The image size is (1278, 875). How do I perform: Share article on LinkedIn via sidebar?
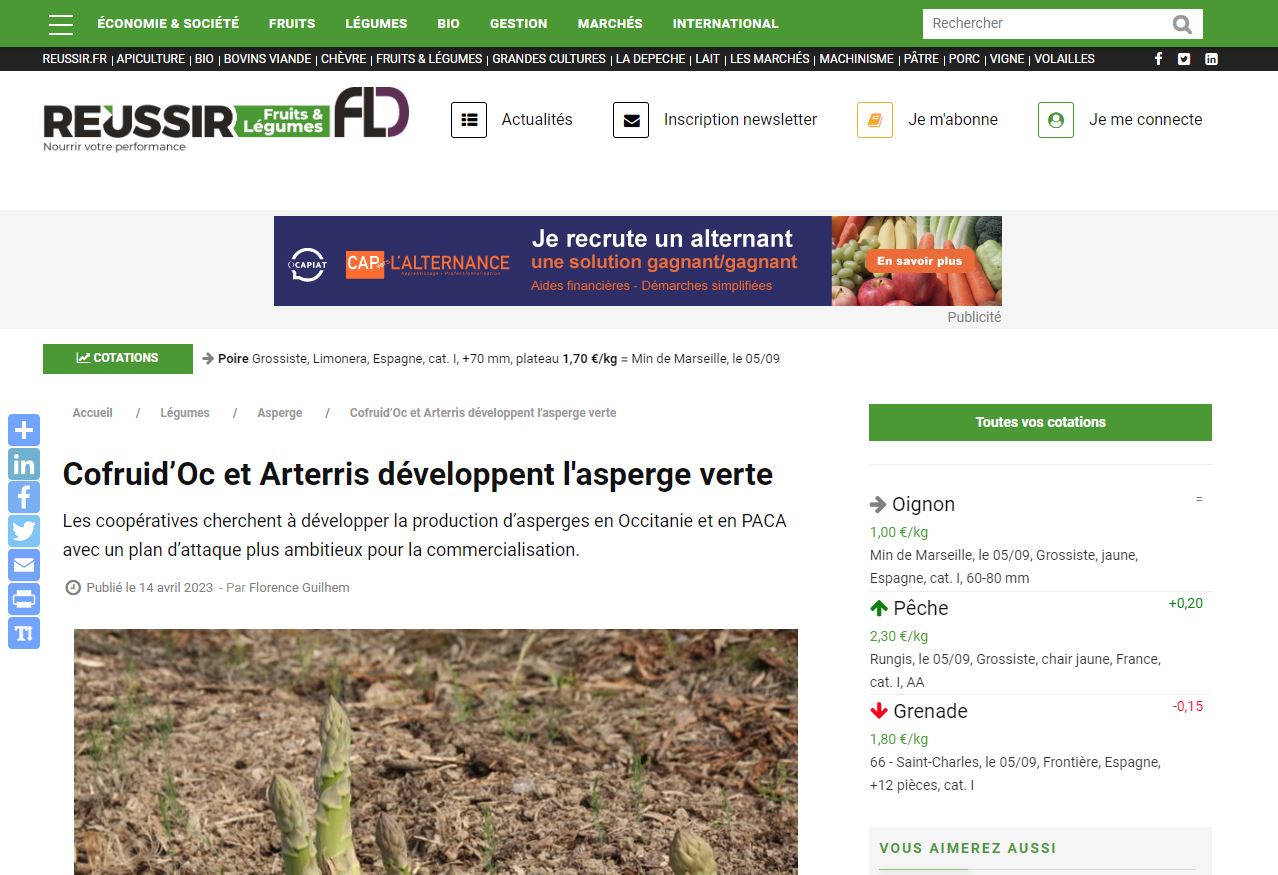(24, 464)
